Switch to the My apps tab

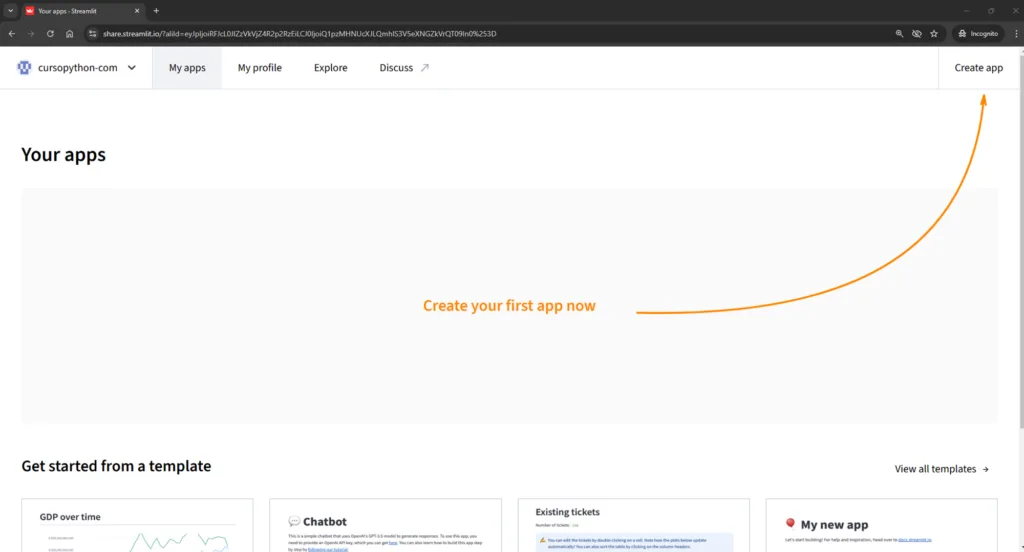[187, 68]
